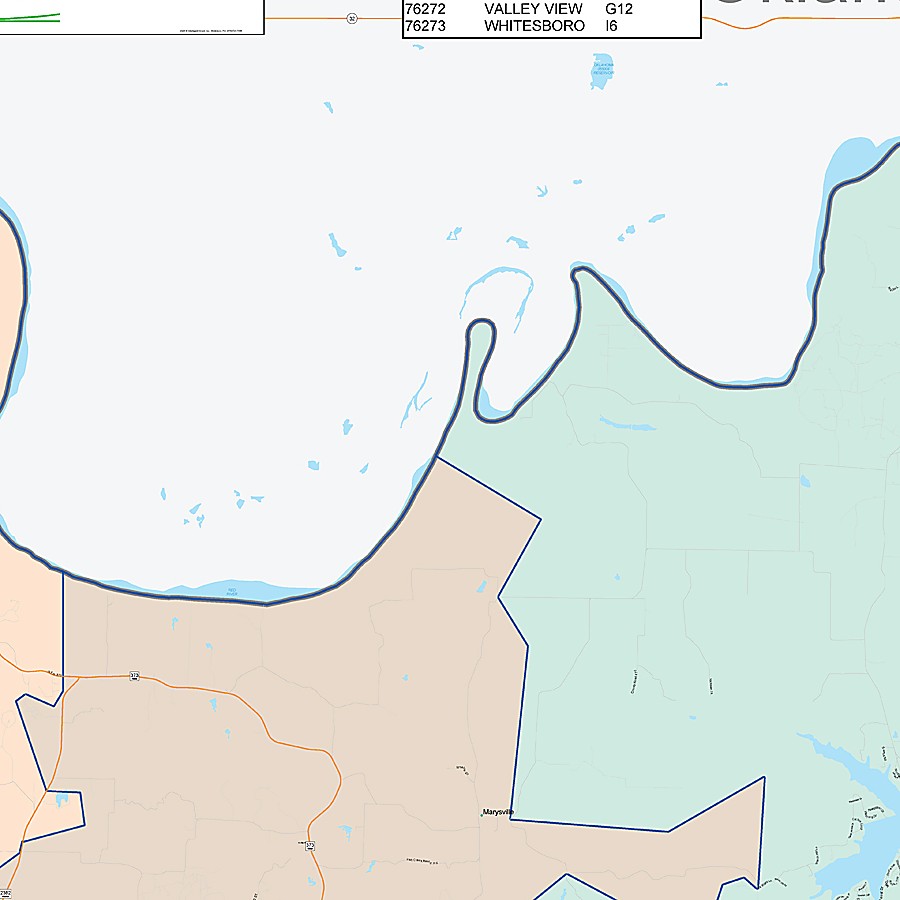Click the route 373 shield nearest Red River
The height and width of the screenshot is (900, 900).
tap(134, 676)
